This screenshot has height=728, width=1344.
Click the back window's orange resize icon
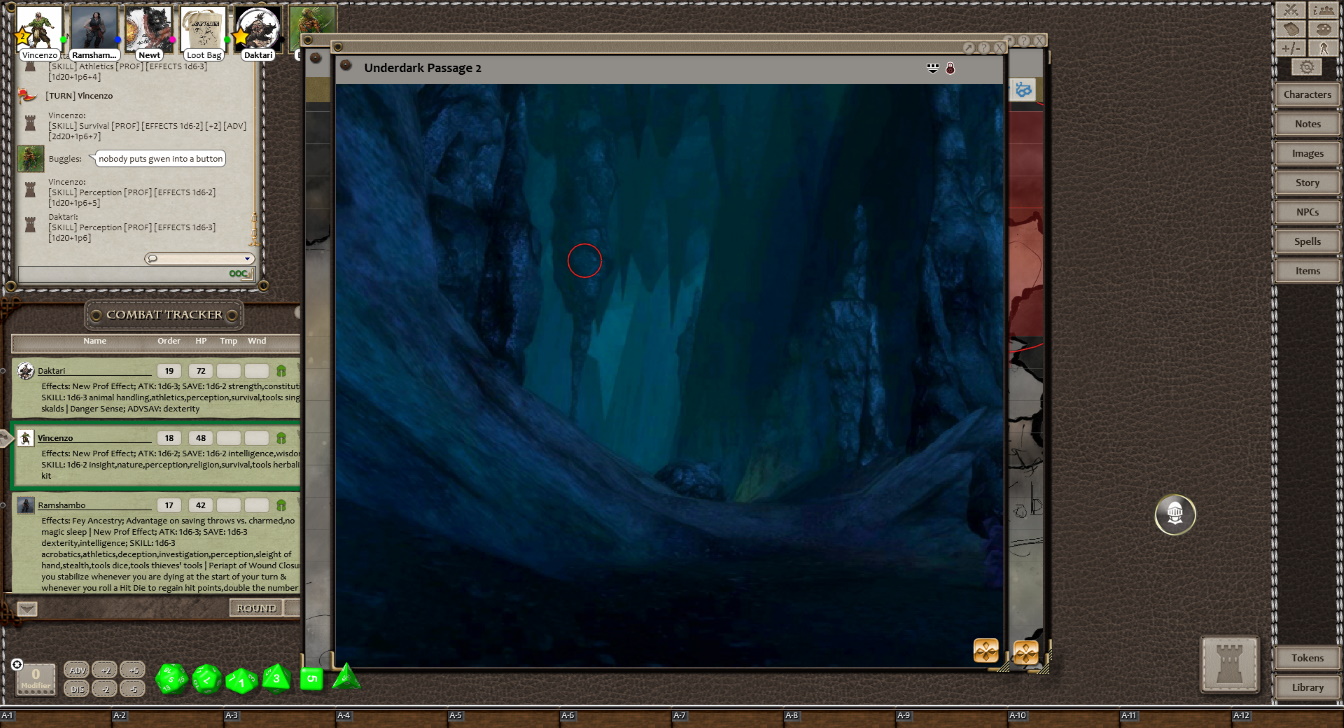pos(1025,653)
